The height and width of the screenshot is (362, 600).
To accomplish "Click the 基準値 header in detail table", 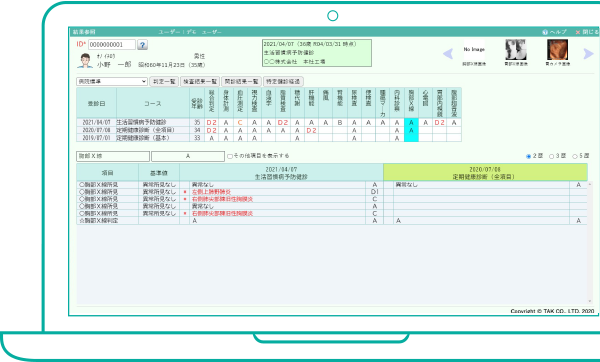I will click(159, 173).
